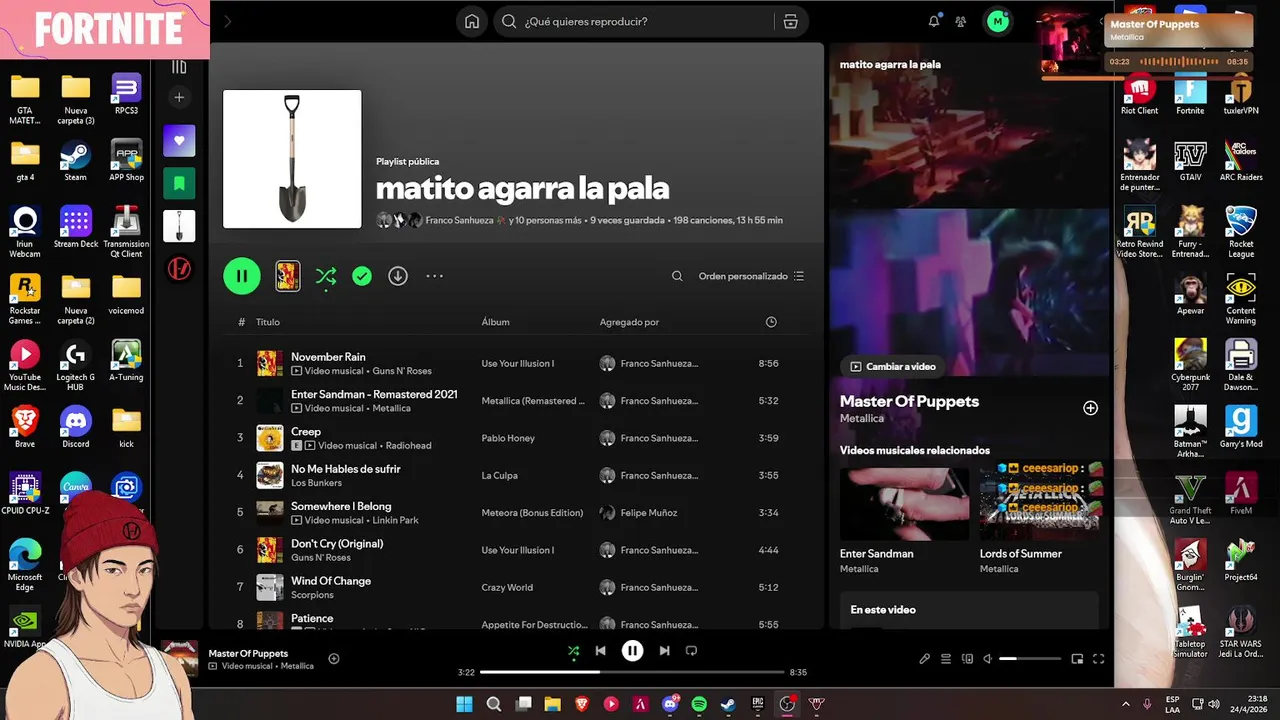Pause playback in bottom player bar
The width and height of the screenshot is (1280, 720).
(x=632, y=651)
